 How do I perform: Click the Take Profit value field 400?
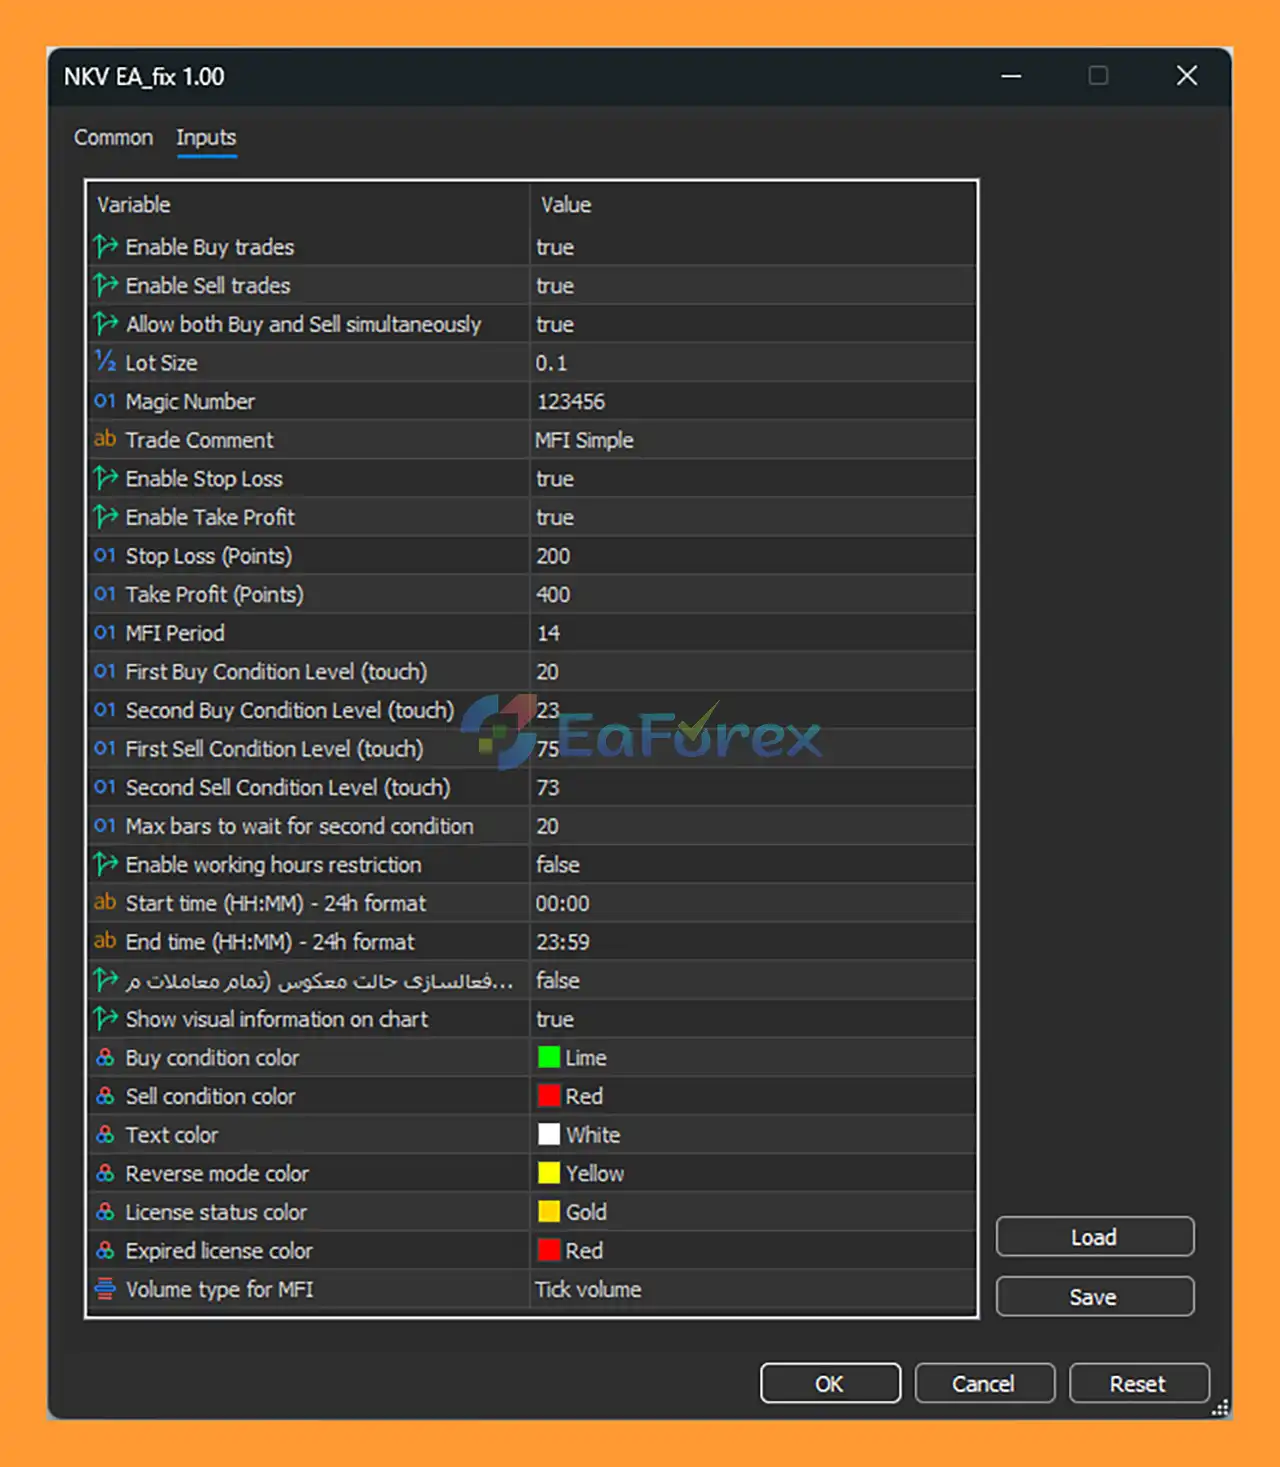[x=553, y=595]
